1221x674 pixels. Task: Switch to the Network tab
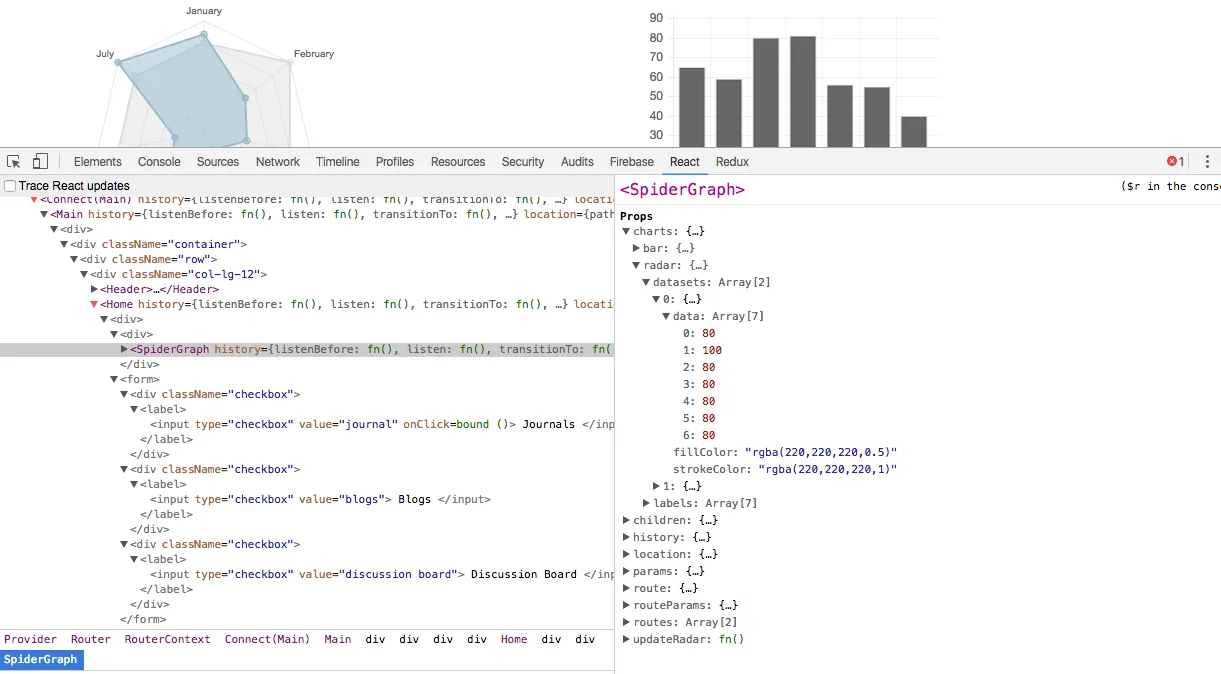[278, 162]
